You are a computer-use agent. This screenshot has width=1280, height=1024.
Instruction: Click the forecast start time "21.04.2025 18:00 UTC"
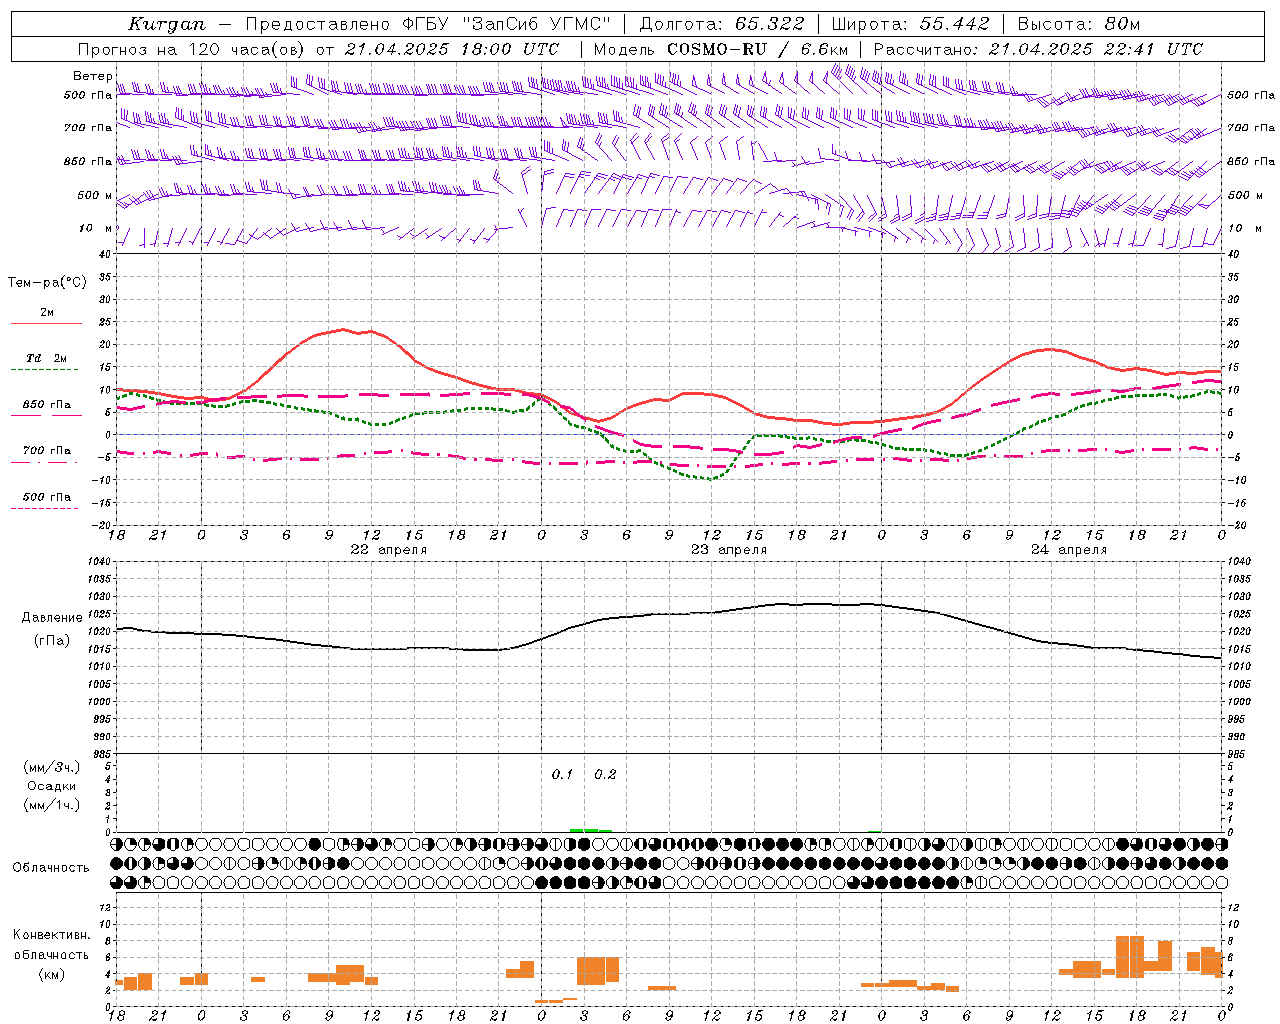451,49
